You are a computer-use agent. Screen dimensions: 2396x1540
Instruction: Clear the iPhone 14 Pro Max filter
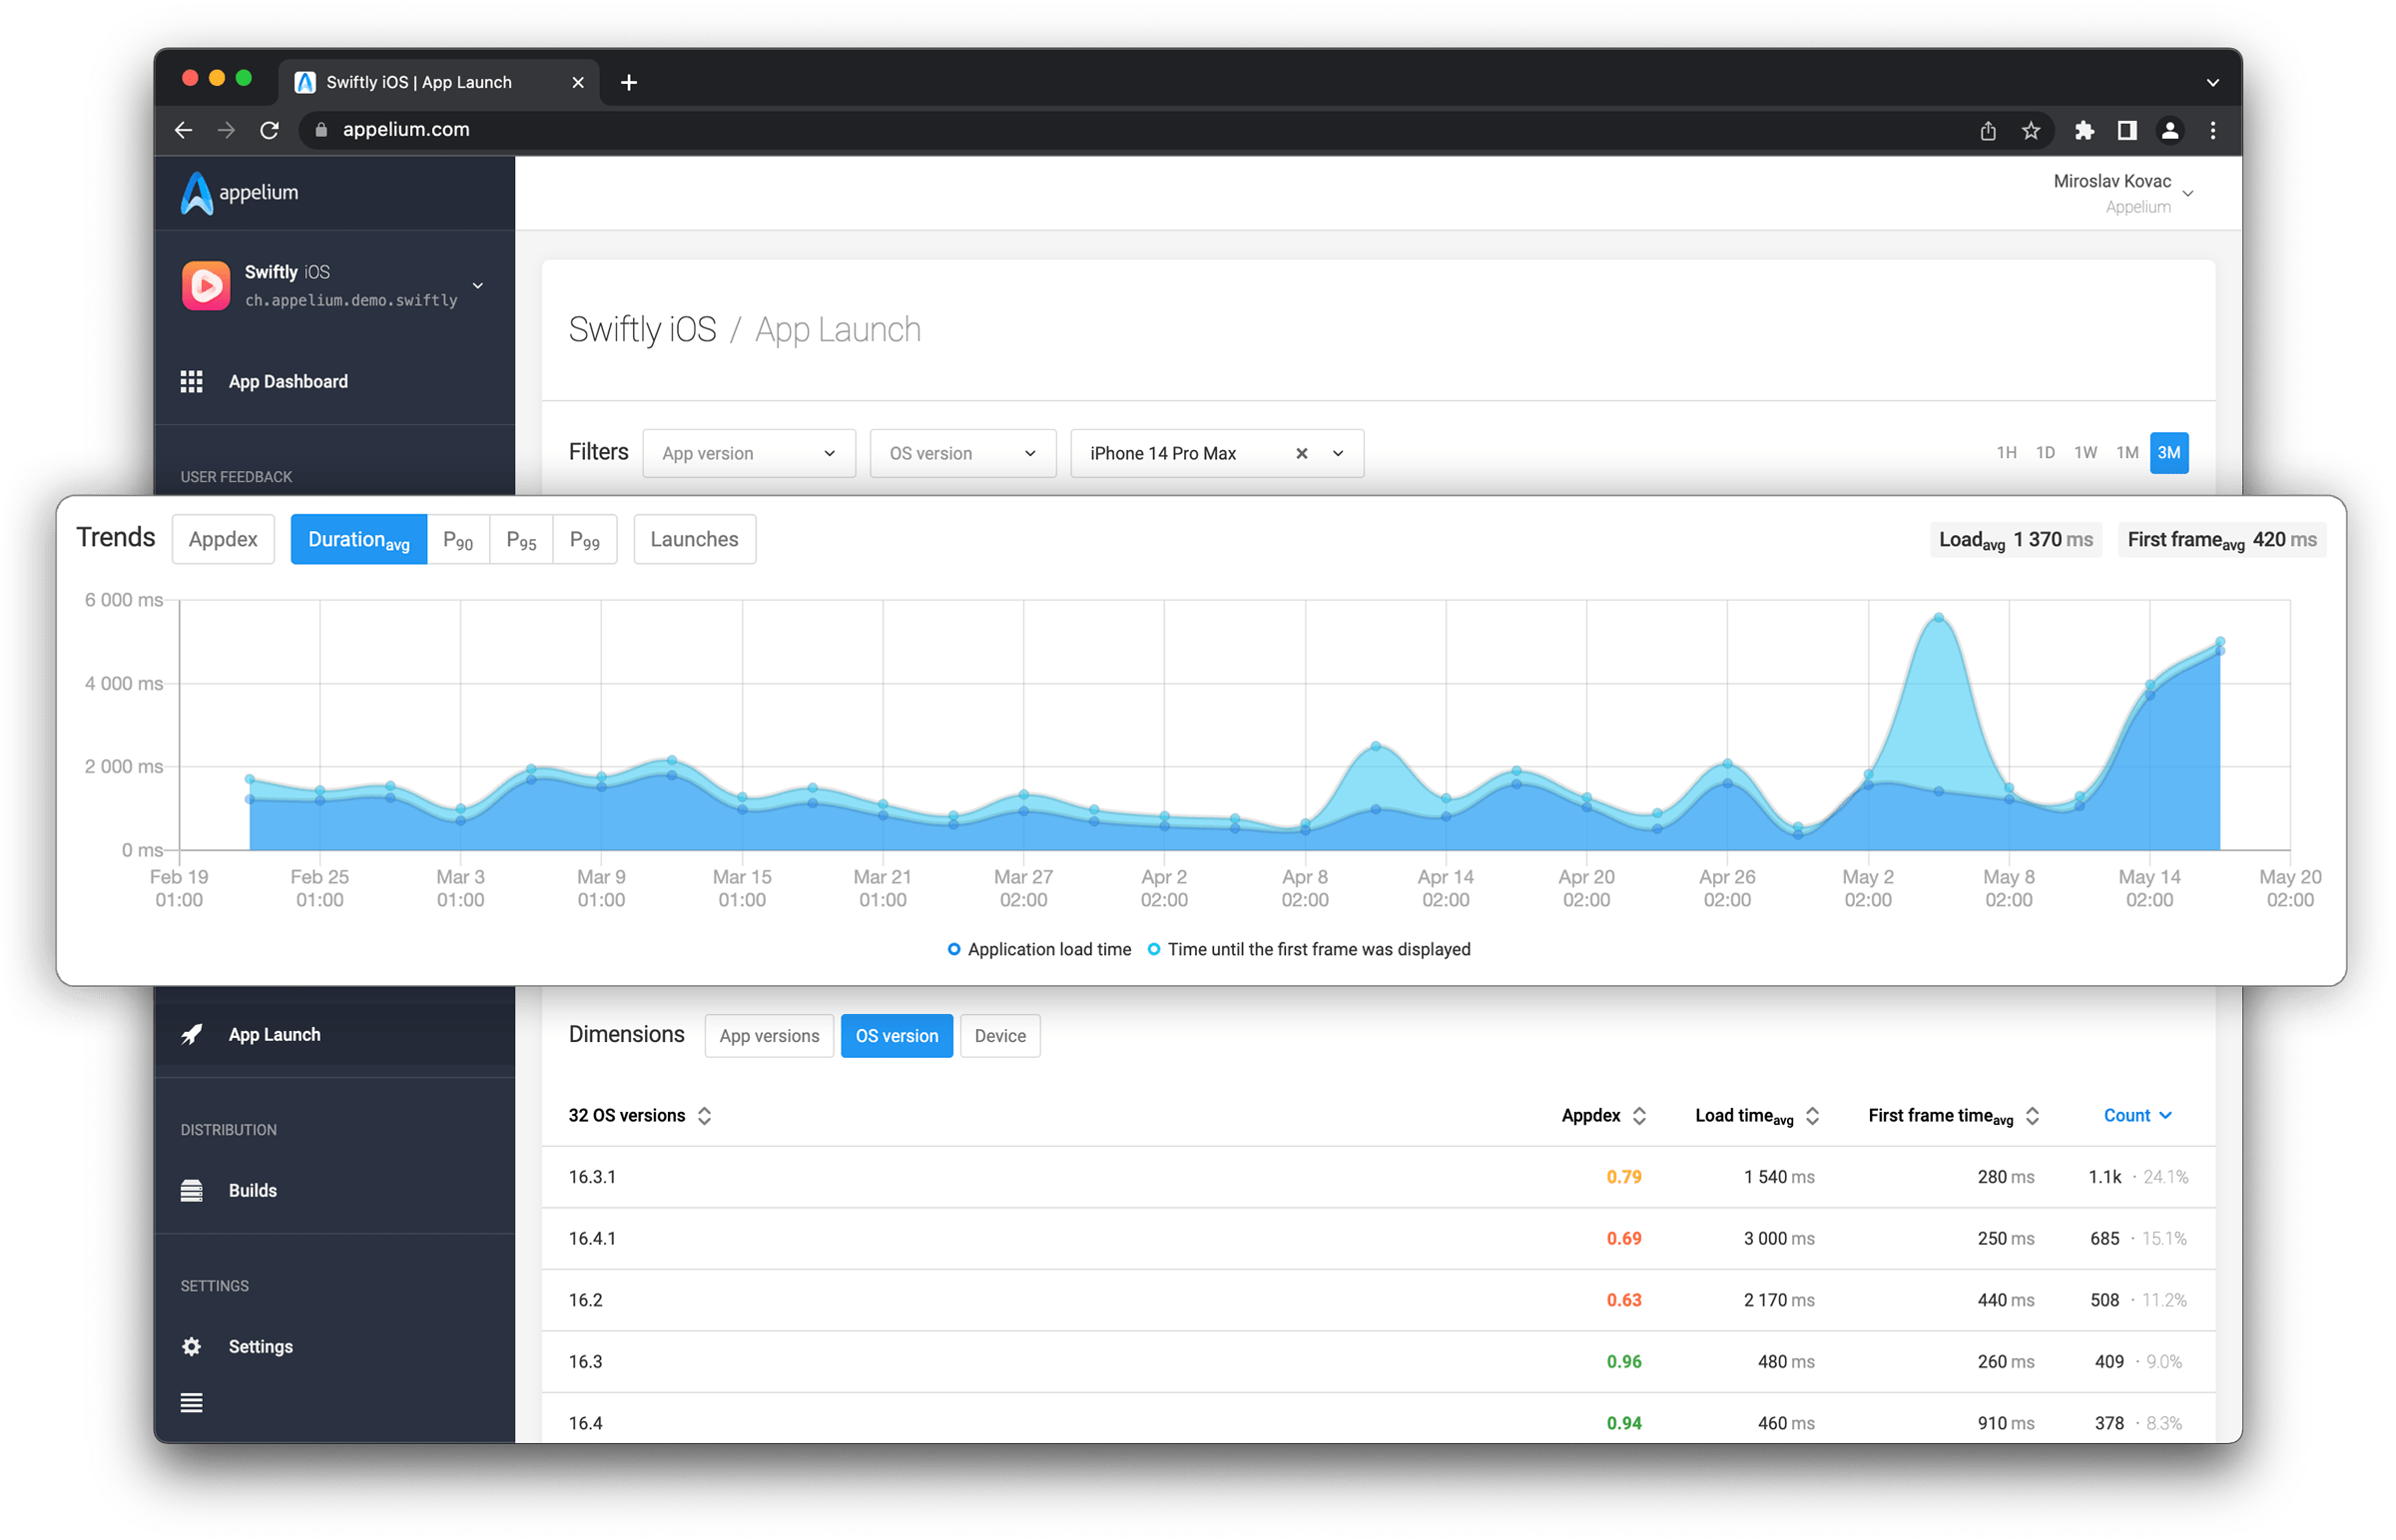point(1301,453)
